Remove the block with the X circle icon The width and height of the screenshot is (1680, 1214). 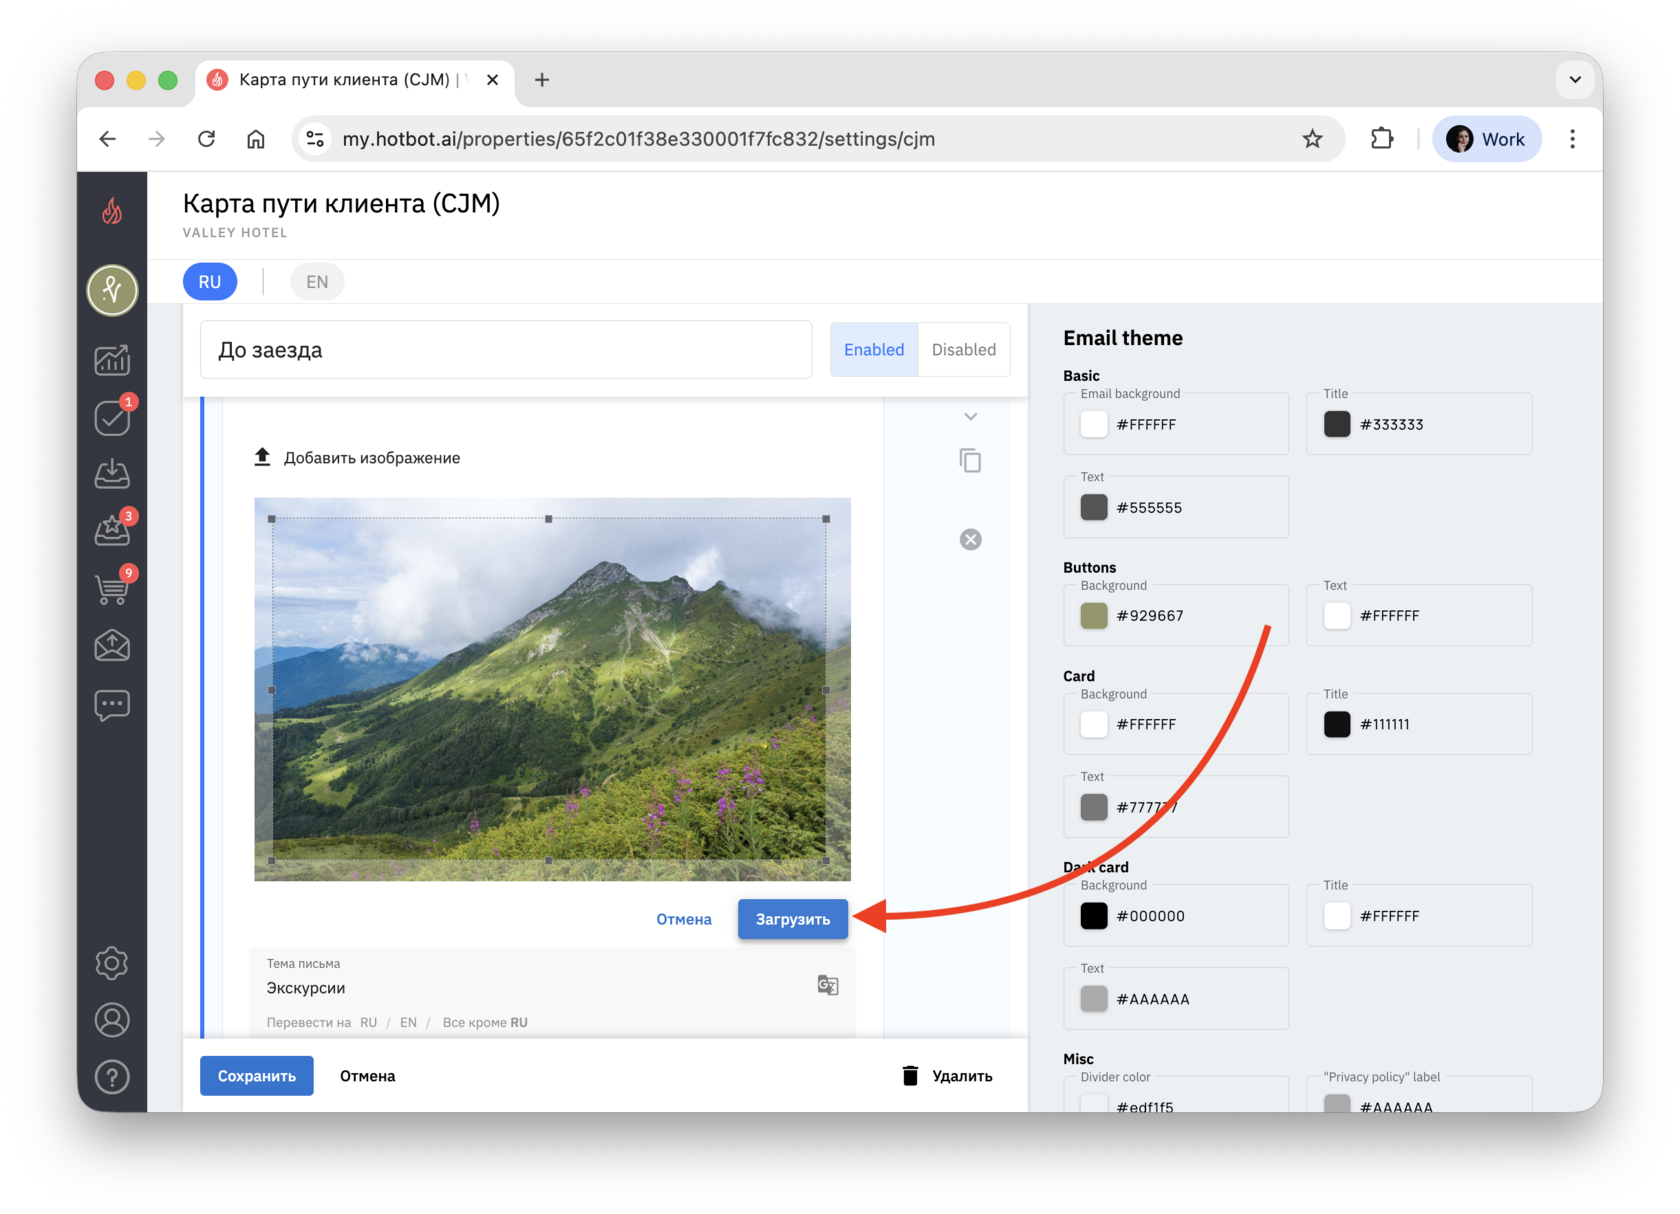click(x=970, y=540)
